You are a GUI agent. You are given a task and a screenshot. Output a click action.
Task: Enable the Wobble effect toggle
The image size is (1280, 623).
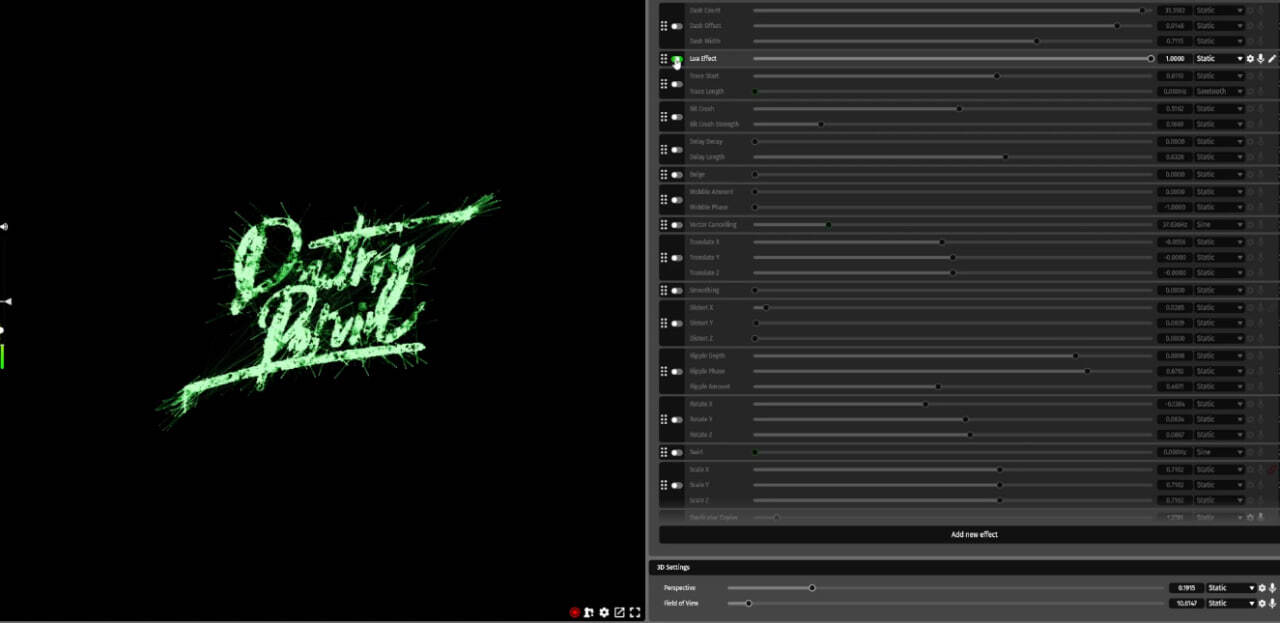[677, 200]
